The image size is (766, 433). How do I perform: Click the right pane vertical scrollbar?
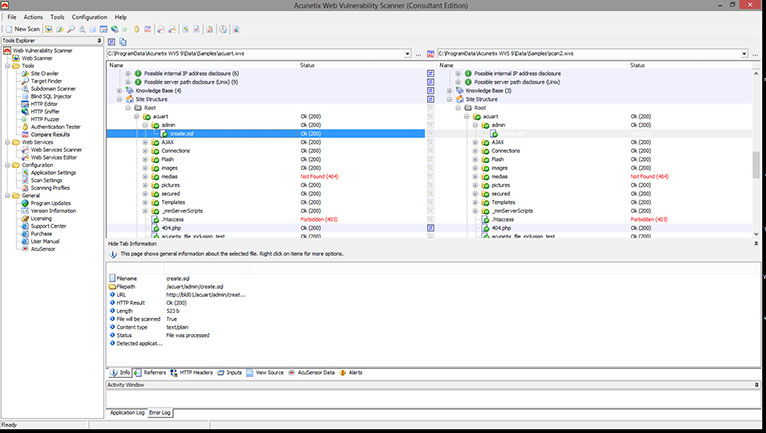[x=761, y=150]
